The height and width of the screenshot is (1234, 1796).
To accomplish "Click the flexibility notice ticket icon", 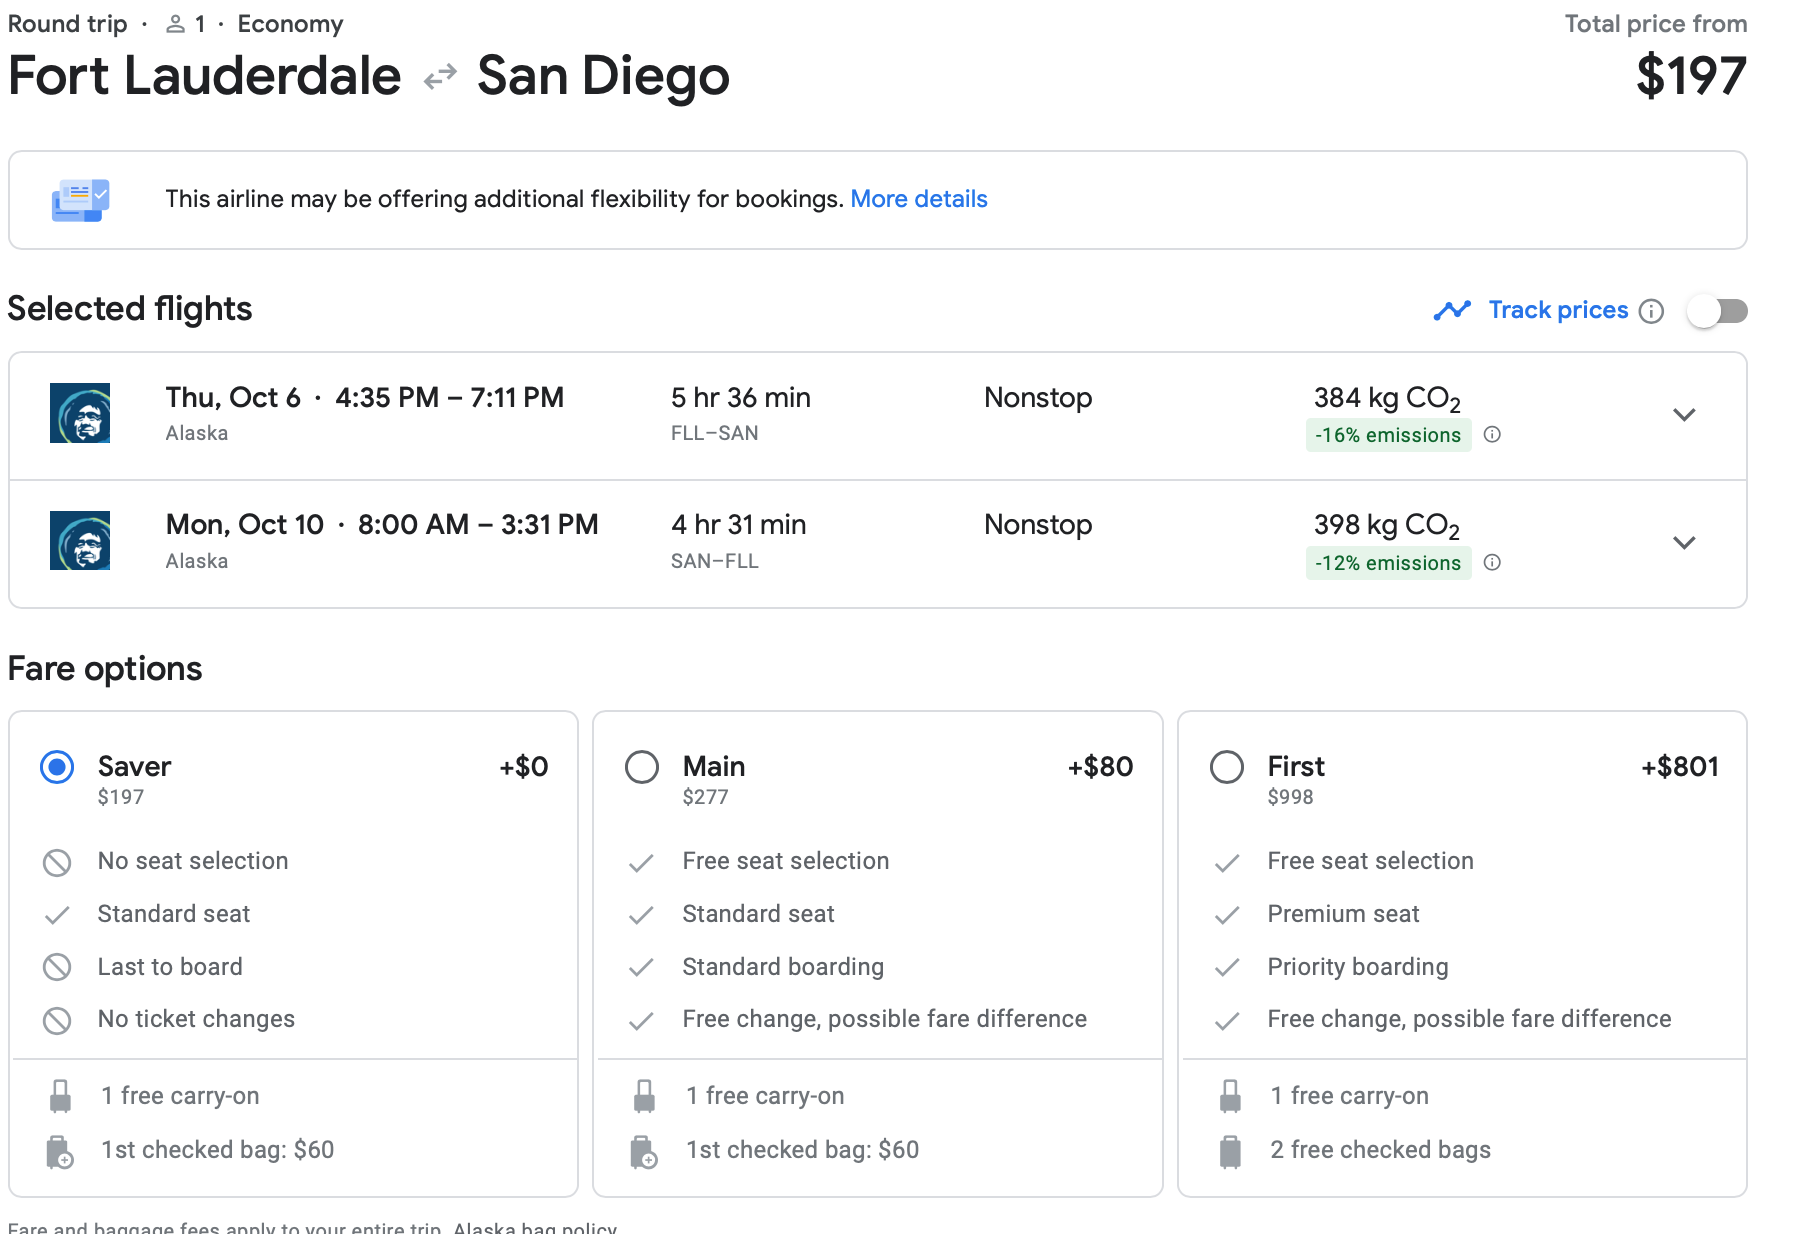I will [x=80, y=200].
